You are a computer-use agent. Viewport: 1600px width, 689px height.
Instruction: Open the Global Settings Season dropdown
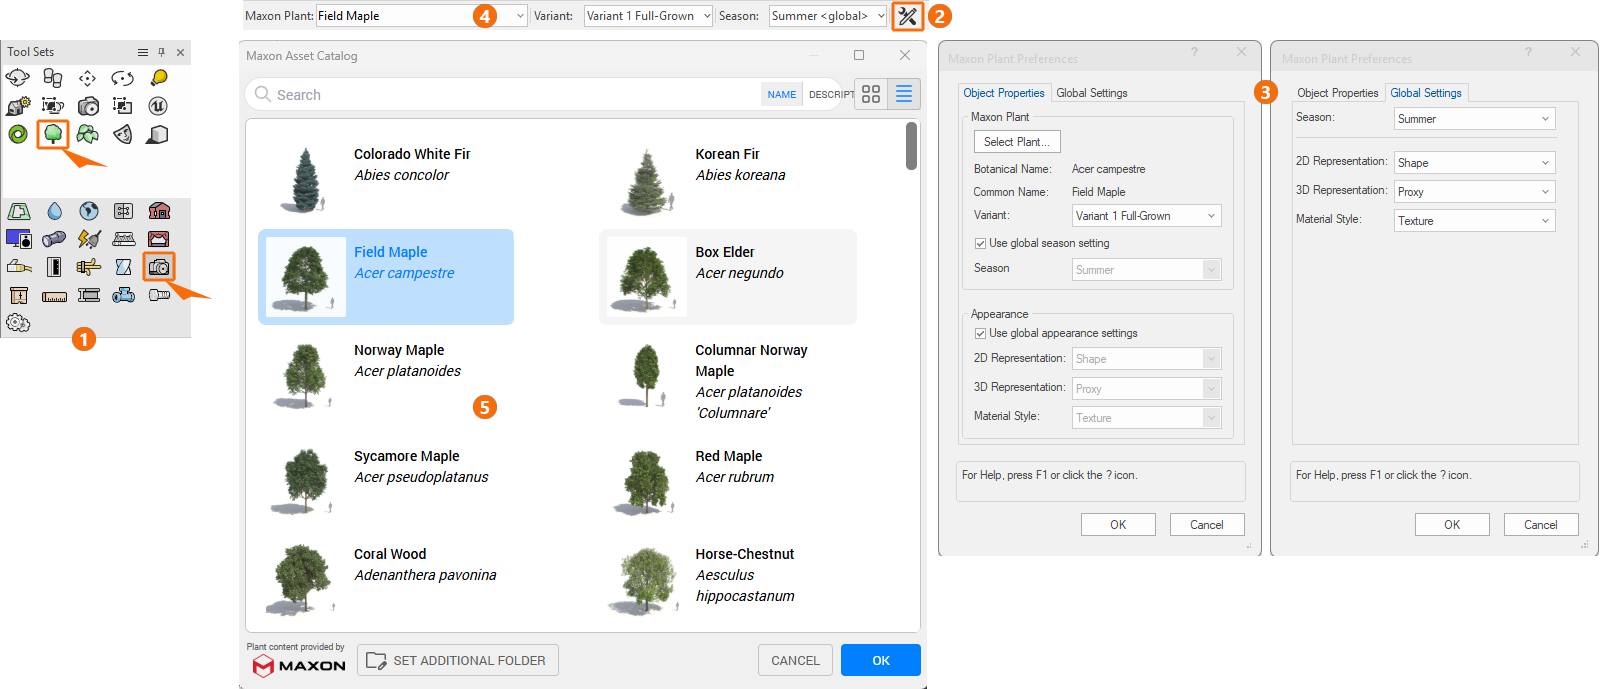[x=1475, y=119]
